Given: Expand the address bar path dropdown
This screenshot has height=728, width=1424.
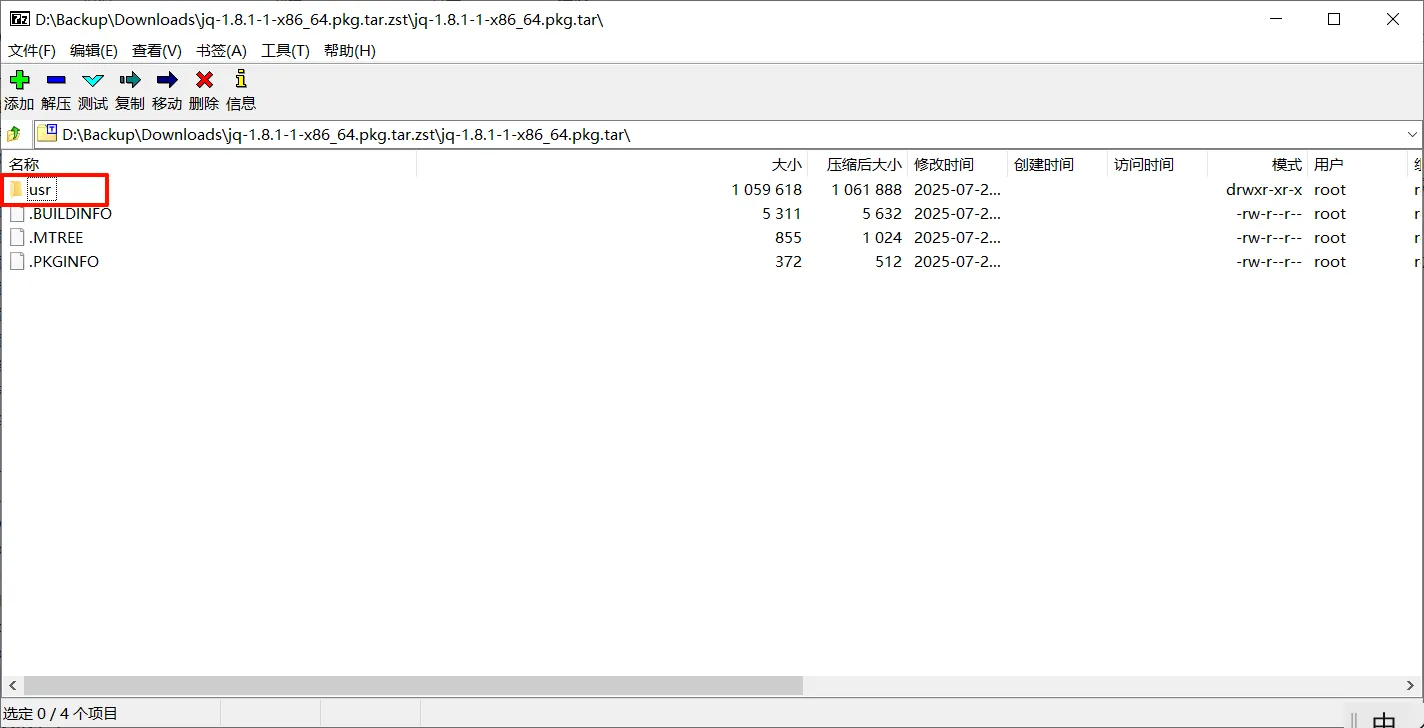Looking at the screenshot, I should pyautogui.click(x=1412, y=134).
